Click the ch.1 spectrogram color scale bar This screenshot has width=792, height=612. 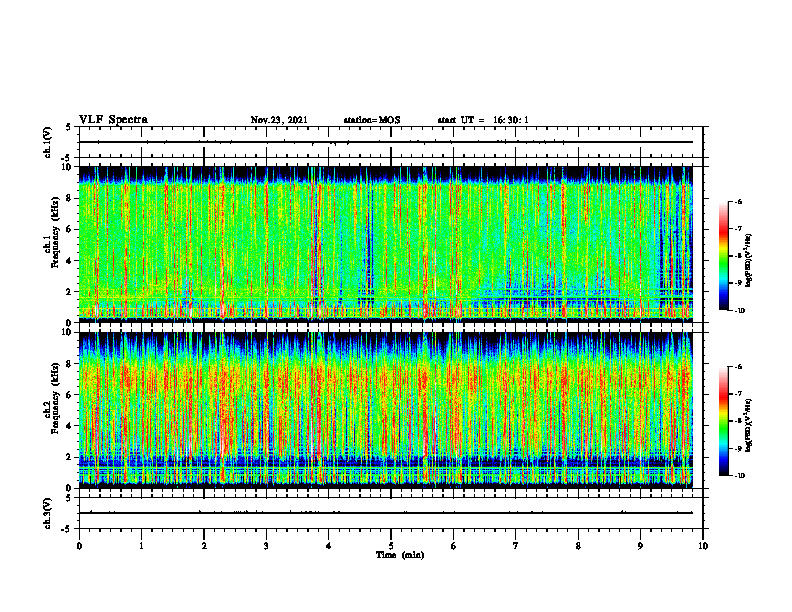coord(724,256)
